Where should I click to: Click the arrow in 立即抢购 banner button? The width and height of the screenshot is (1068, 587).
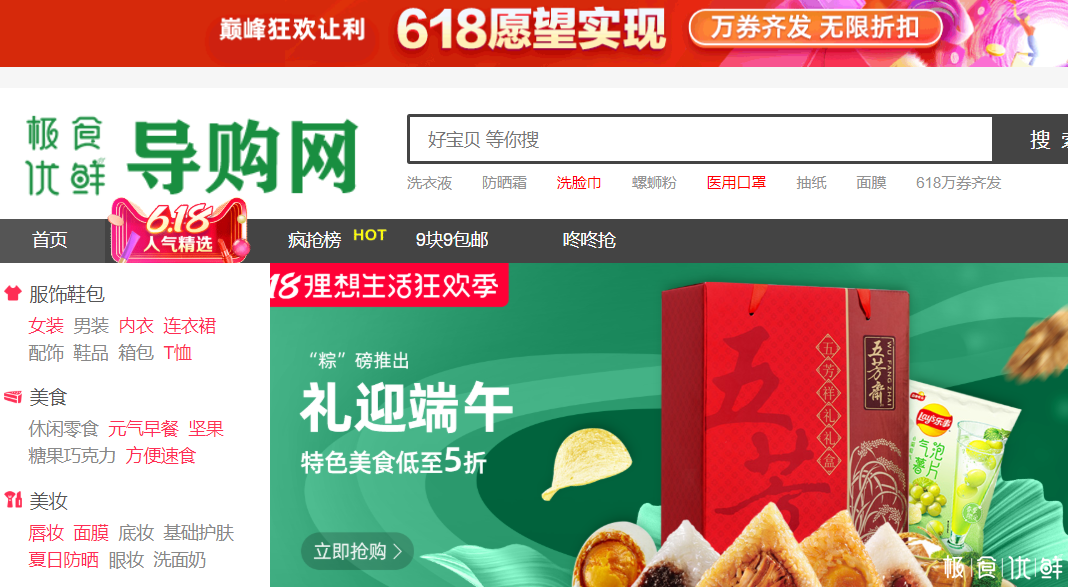[398, 551]
